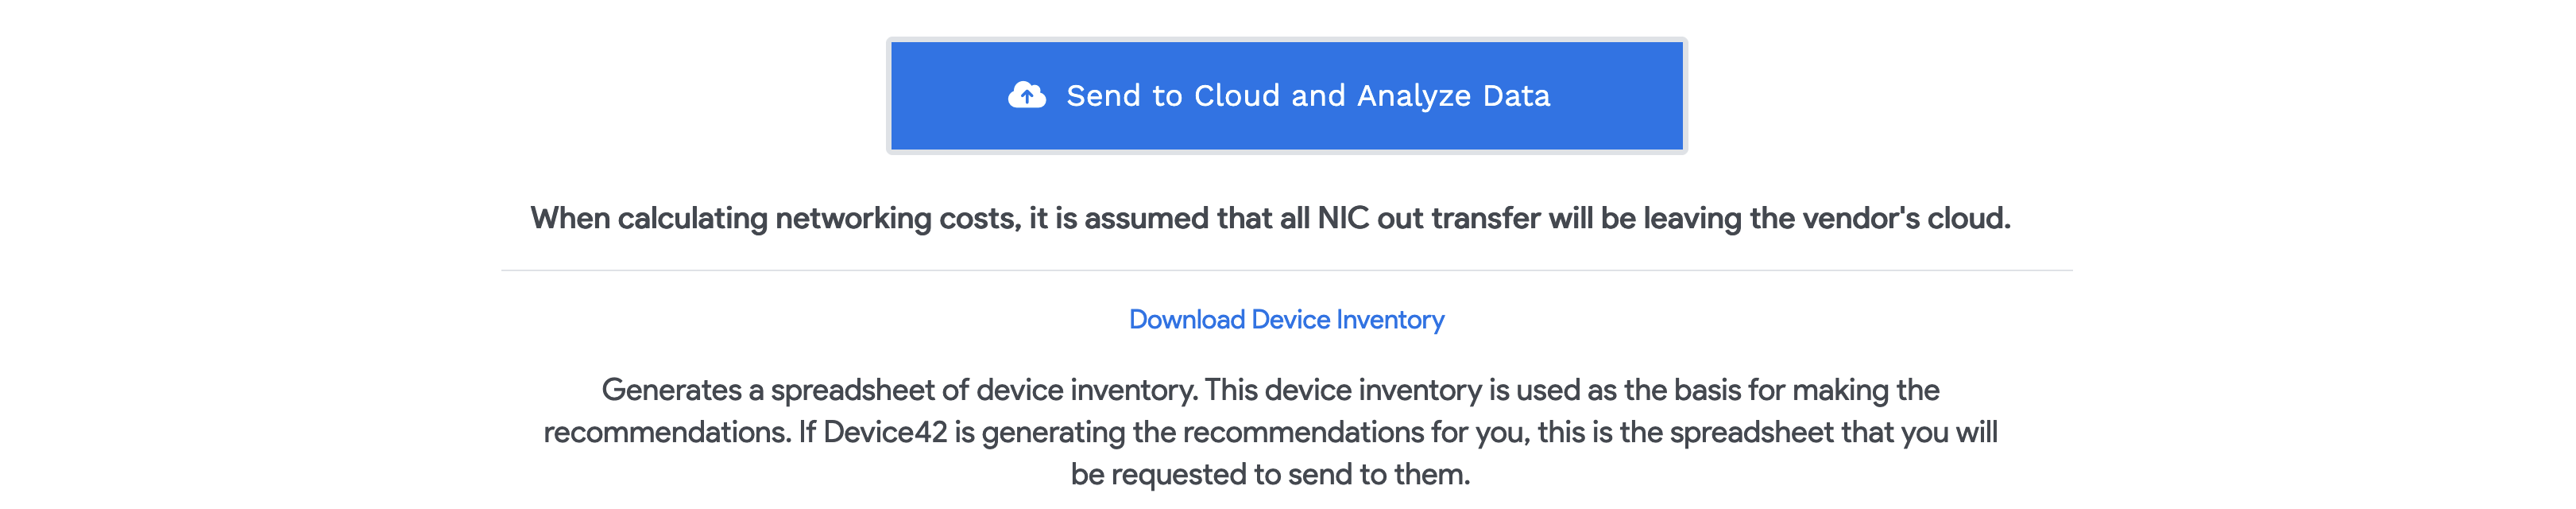Image resolution: width=2576 pixels, height=509 pixels.
Task: Click the word NIC in the note
Action: (1343, 218)
